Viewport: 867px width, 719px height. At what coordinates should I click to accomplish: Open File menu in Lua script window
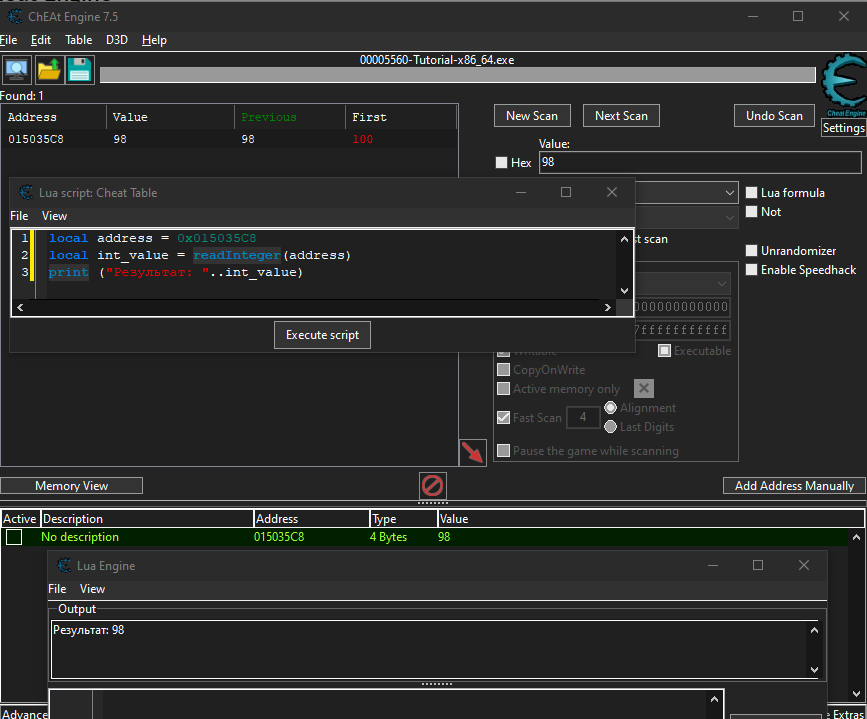[x=19, y=216]
